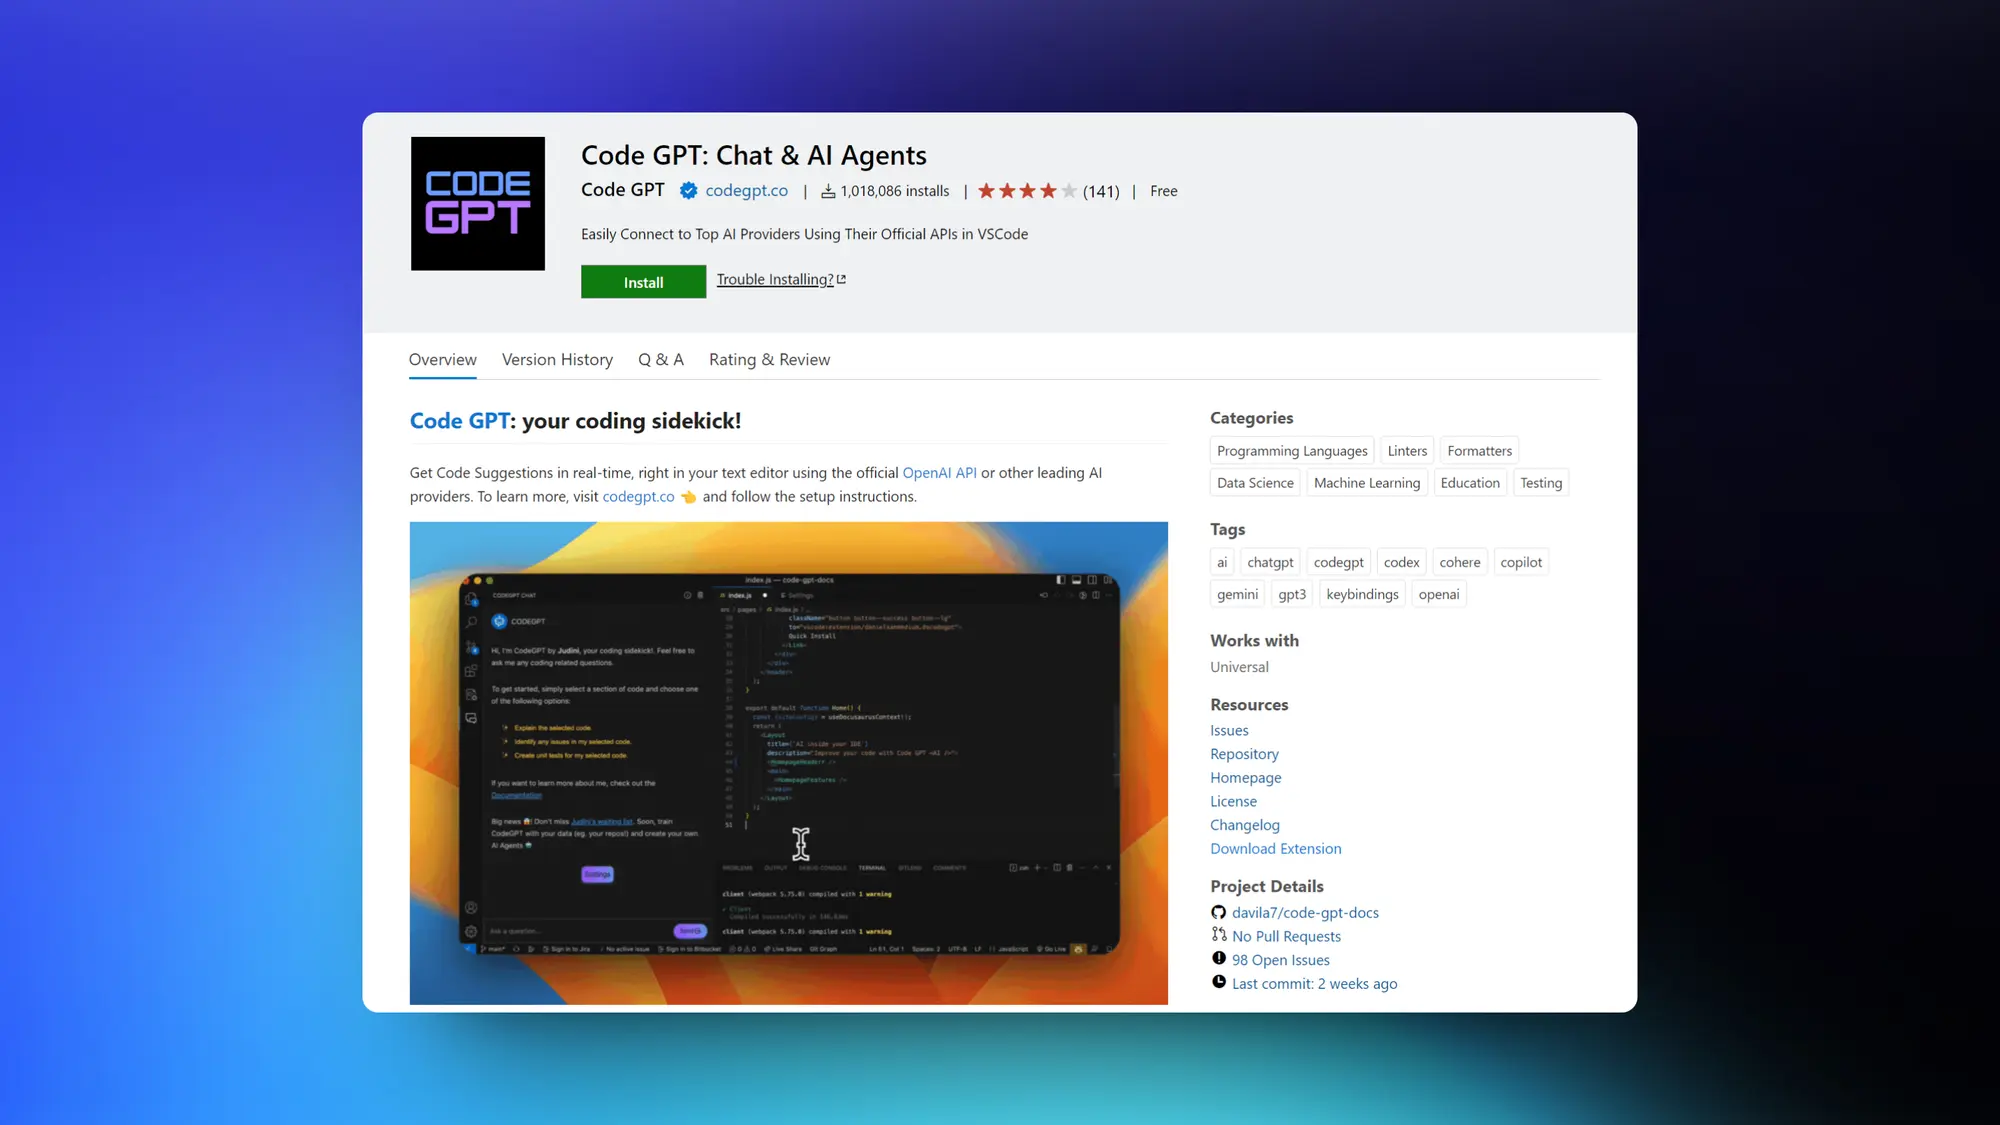This screenshot has height=1125, width=2000.
Task: Visit the Homepage link
Action: pos(1245,777)
